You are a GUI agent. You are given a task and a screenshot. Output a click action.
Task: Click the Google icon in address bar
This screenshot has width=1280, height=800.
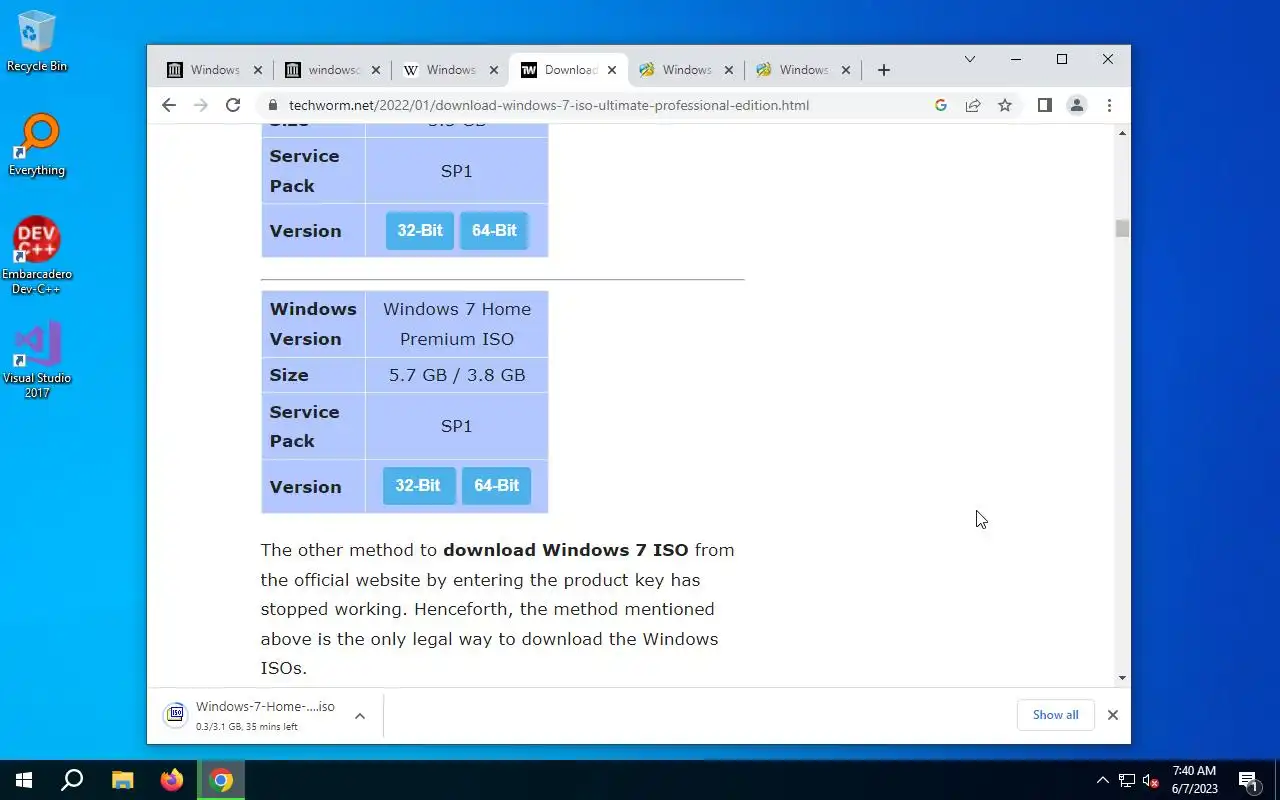[940, 105]
